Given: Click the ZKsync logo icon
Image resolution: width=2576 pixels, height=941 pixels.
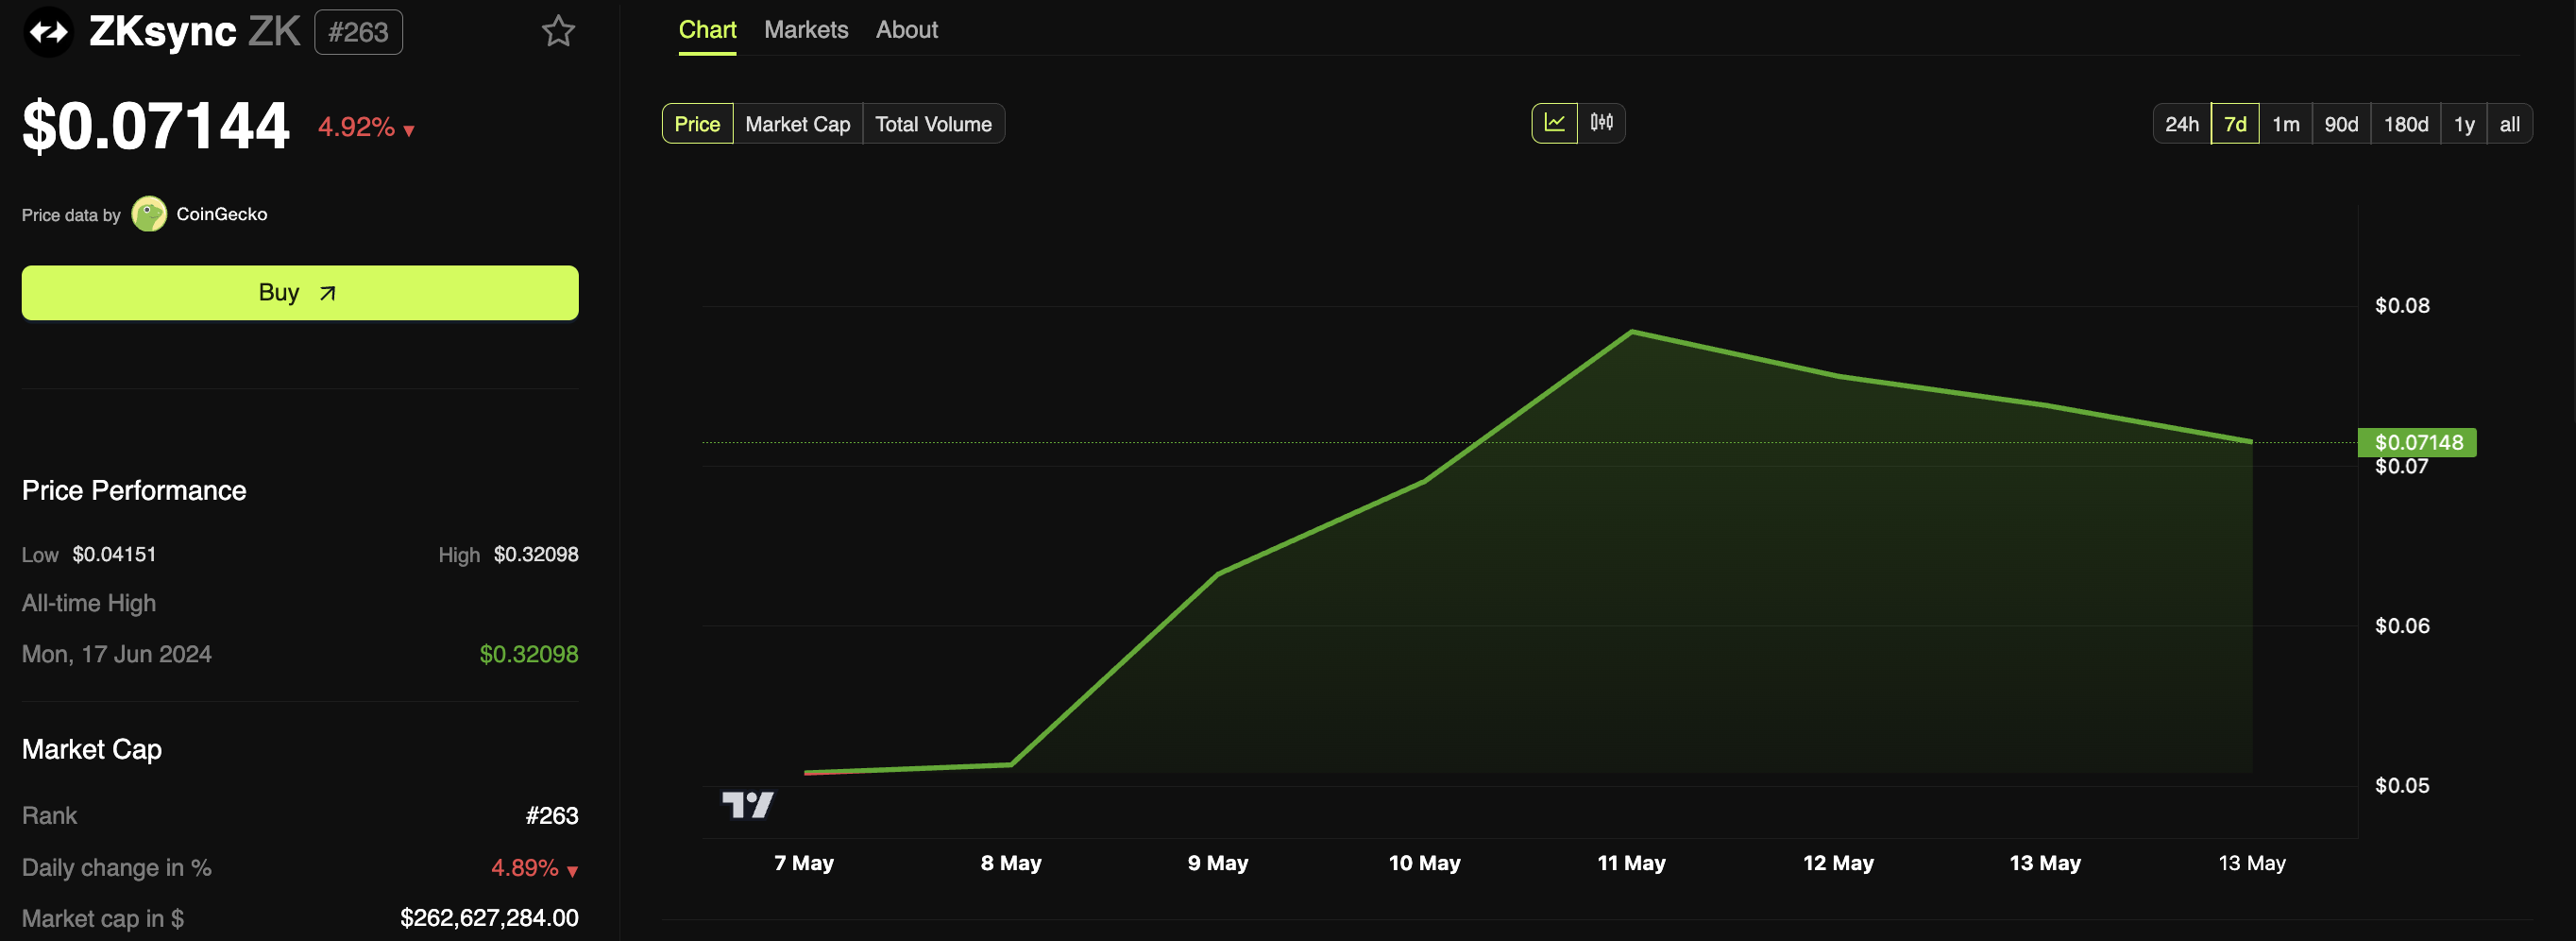Looking at the screenshot, I should (47, 32).
